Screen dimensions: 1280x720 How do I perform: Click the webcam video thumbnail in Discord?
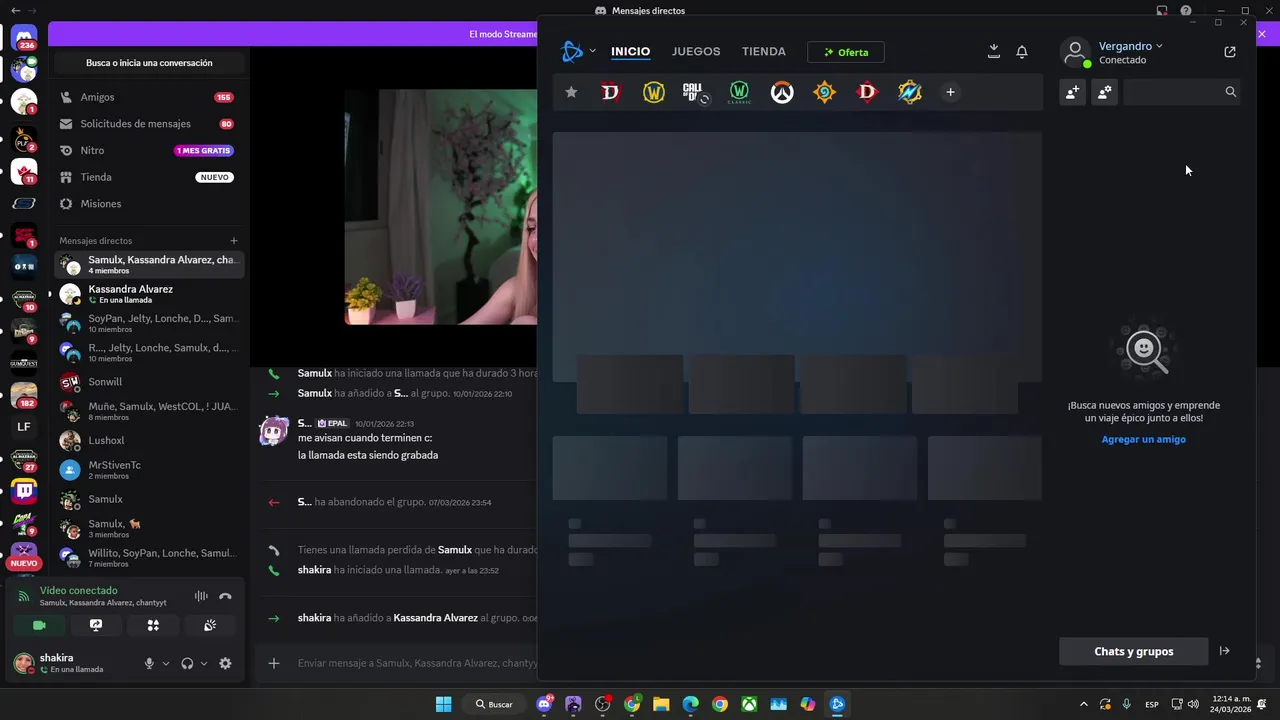click(441, 207)
